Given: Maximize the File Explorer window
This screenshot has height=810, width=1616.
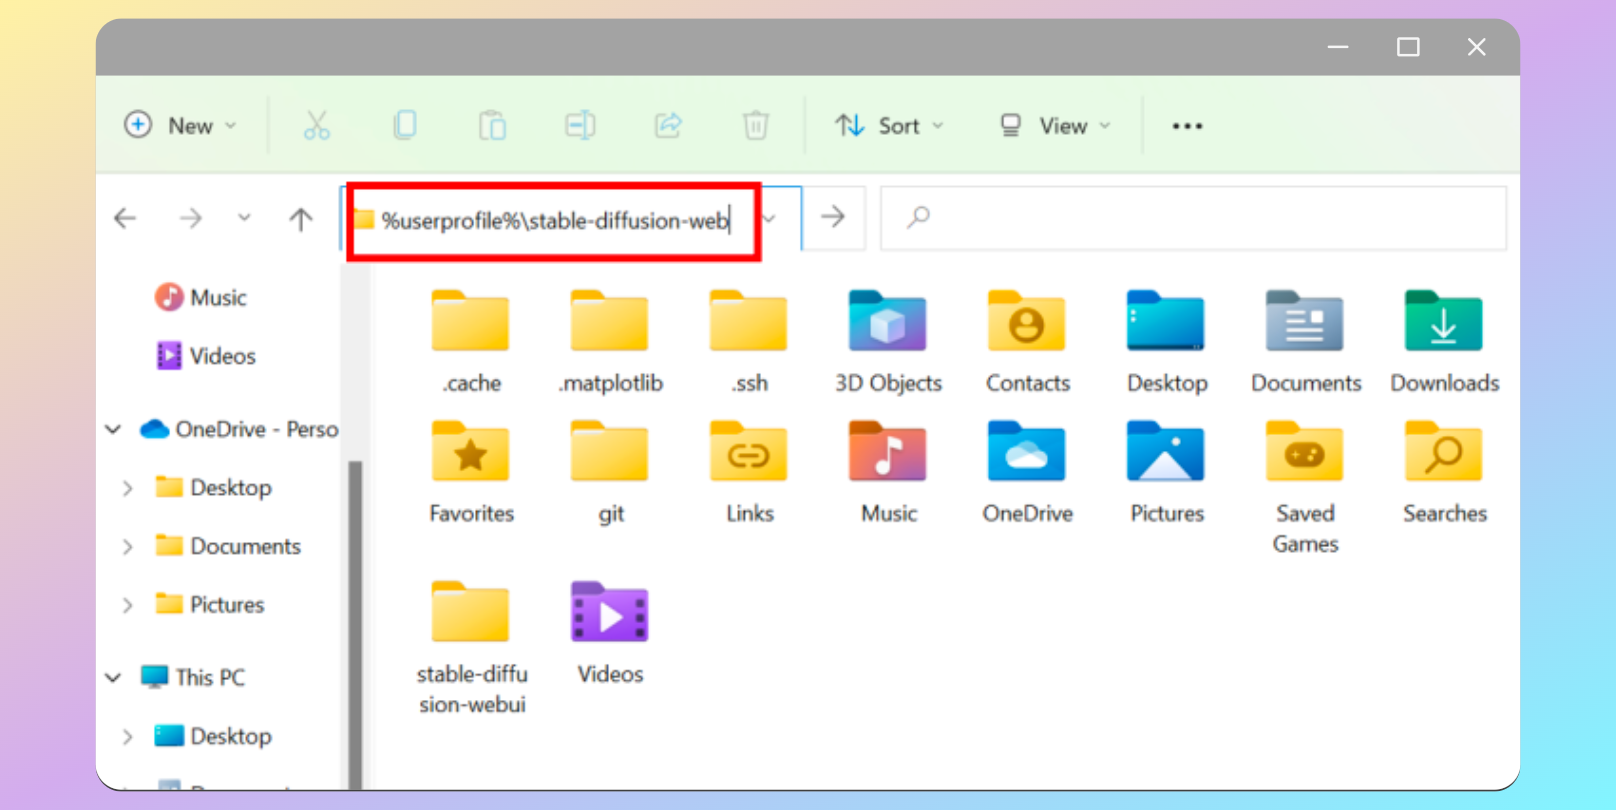Looking at the screenshot, I should 1408,47.
